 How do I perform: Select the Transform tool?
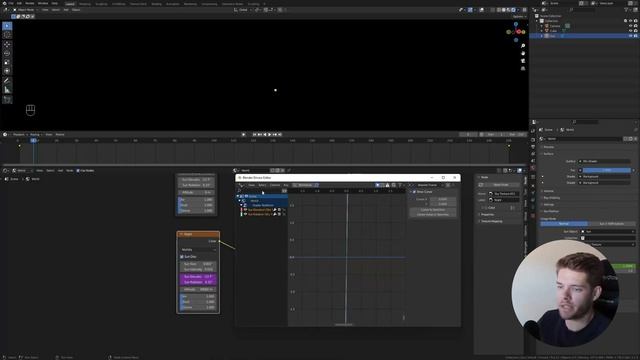[x=7, y=71]
